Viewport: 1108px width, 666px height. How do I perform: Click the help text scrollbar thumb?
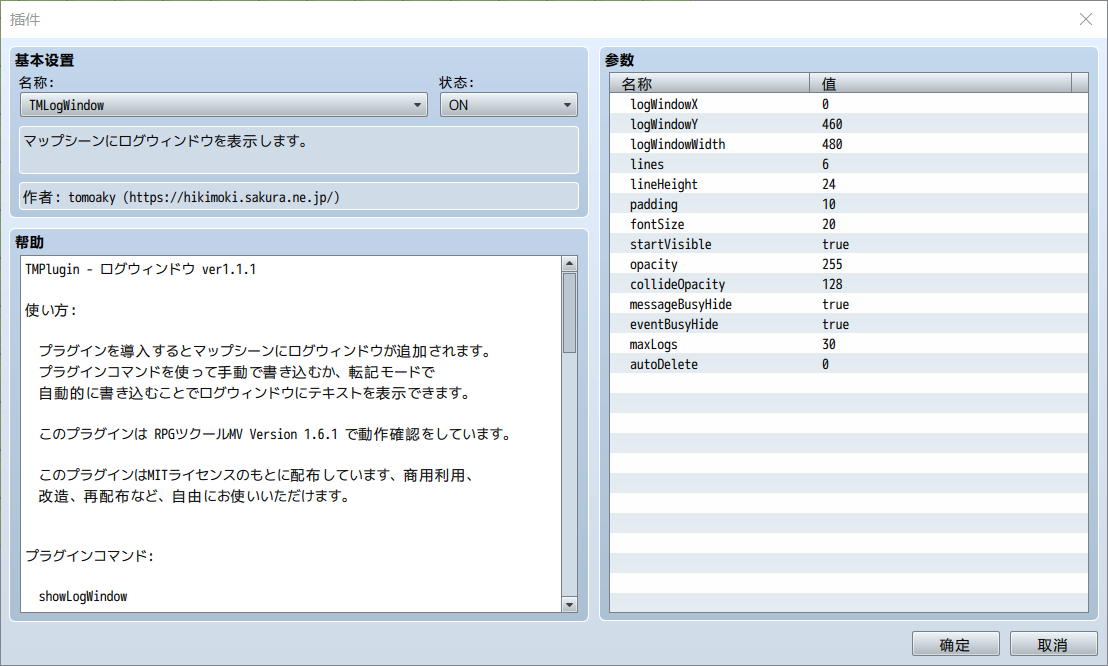[x=570, y=312]
